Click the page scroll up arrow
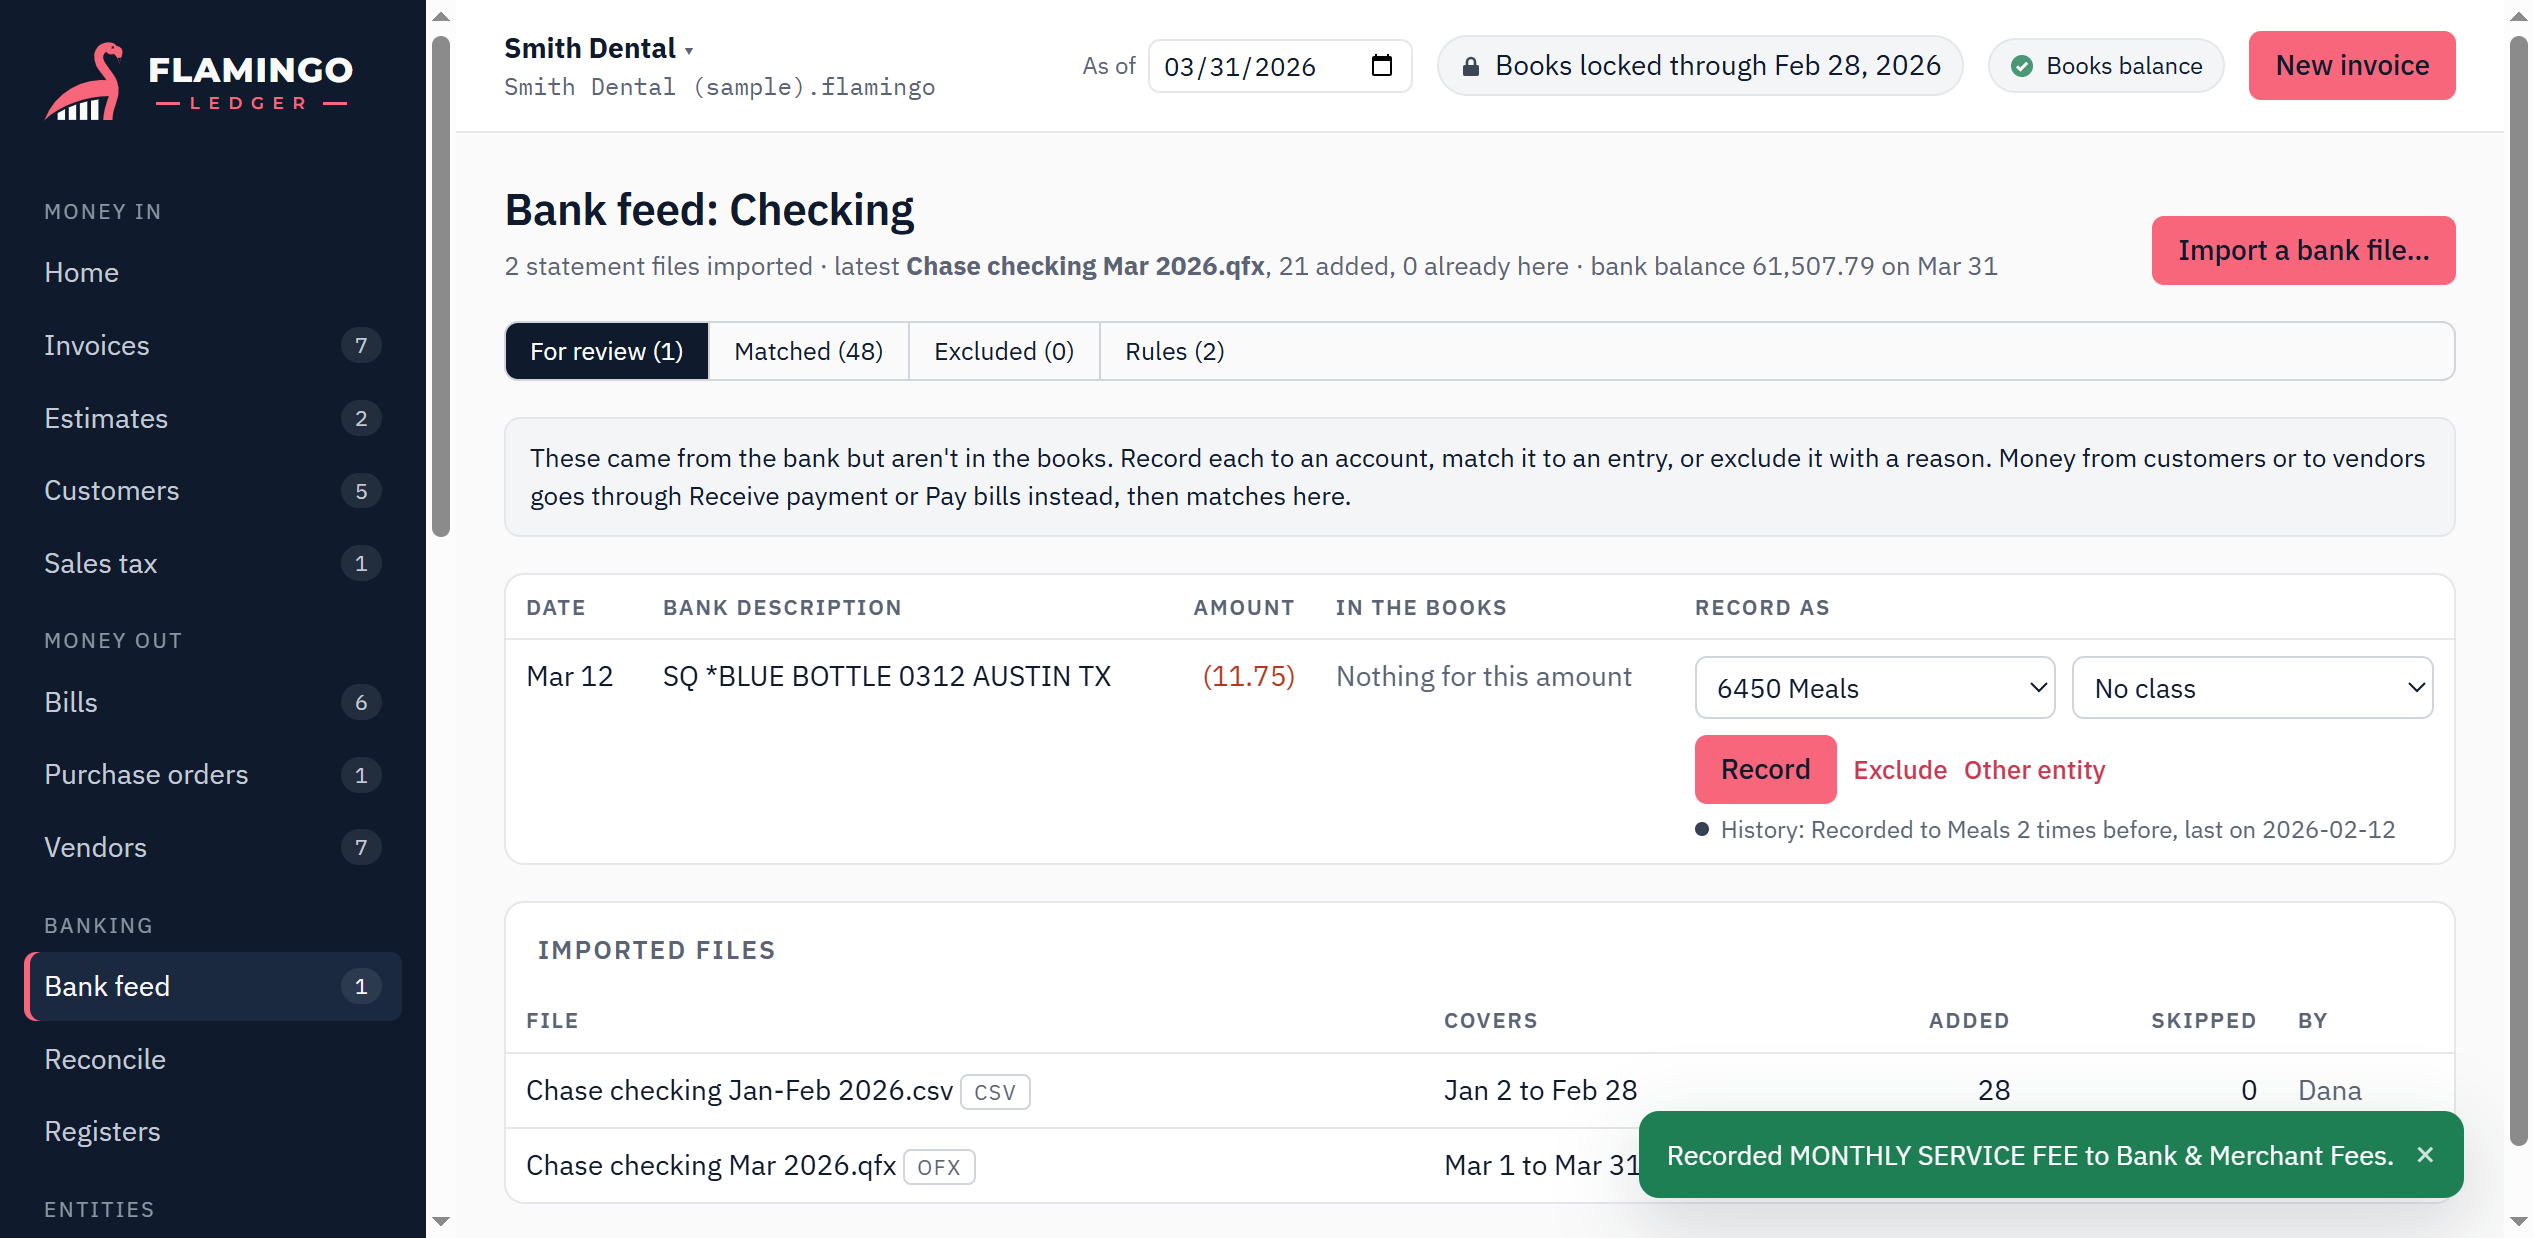Screen dimensions: 2534x1238 coord(2519,16)
